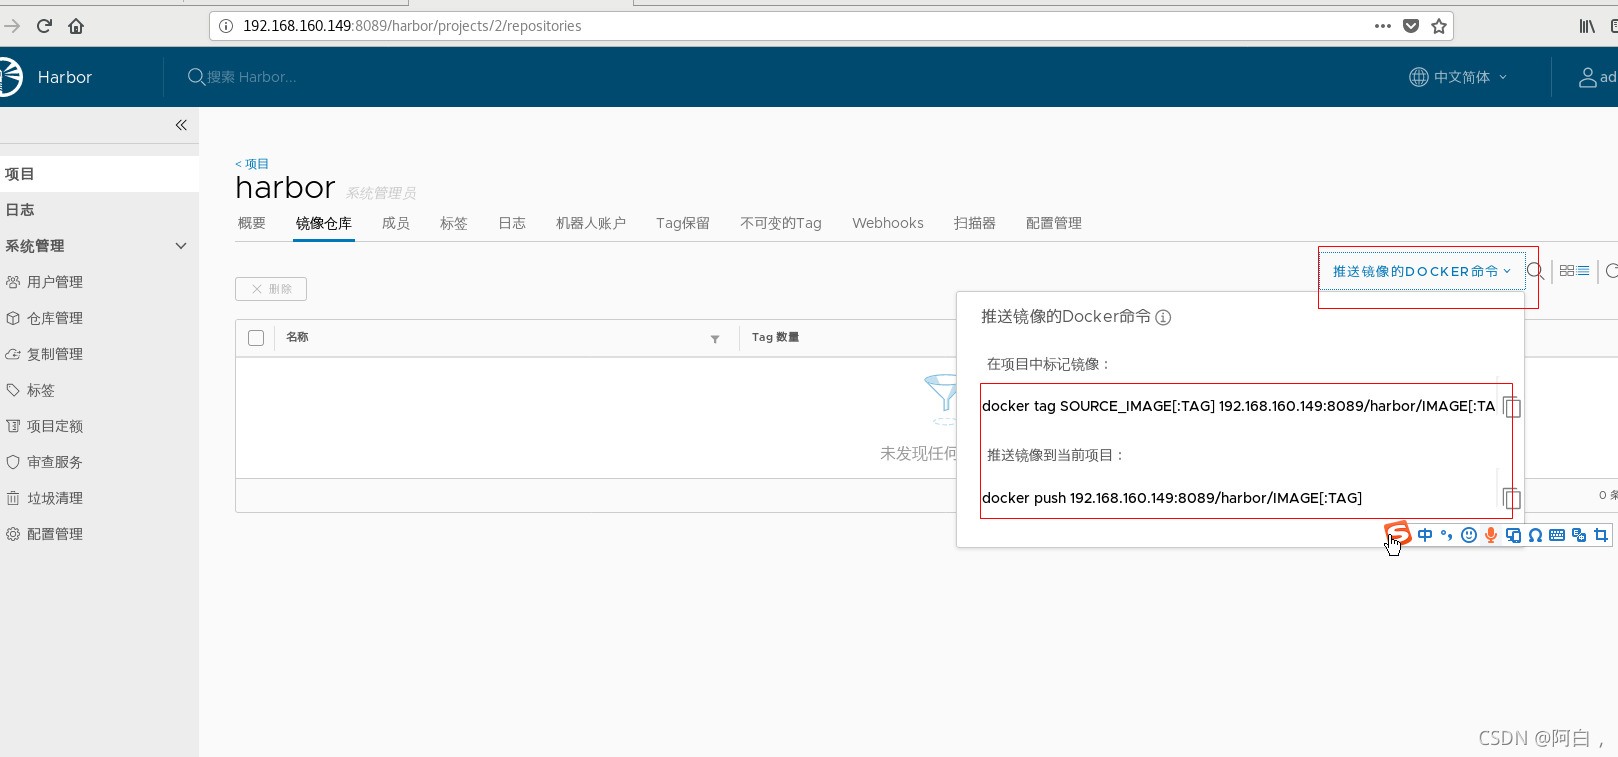Viewport: 1618px width, 757px height.
Task: Activate voice input microphone in IME bar
Action: (1491, 535)
